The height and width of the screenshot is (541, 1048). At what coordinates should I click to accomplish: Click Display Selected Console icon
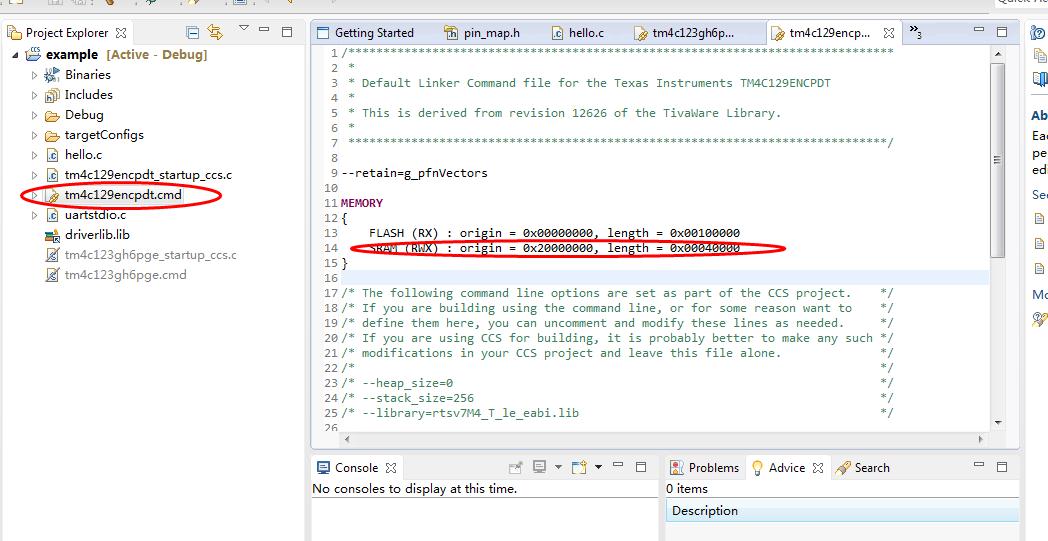[539, 467]
